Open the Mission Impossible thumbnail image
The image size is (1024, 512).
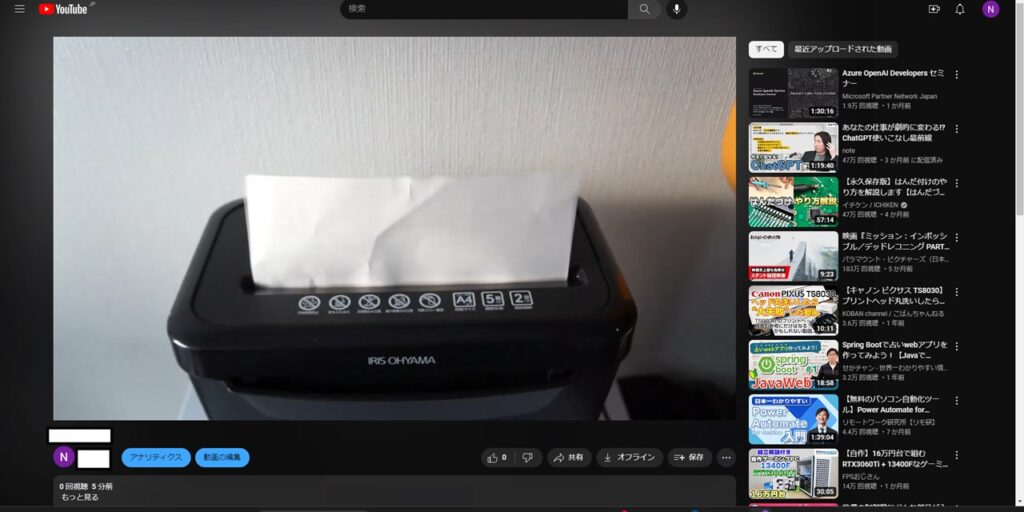793,255
